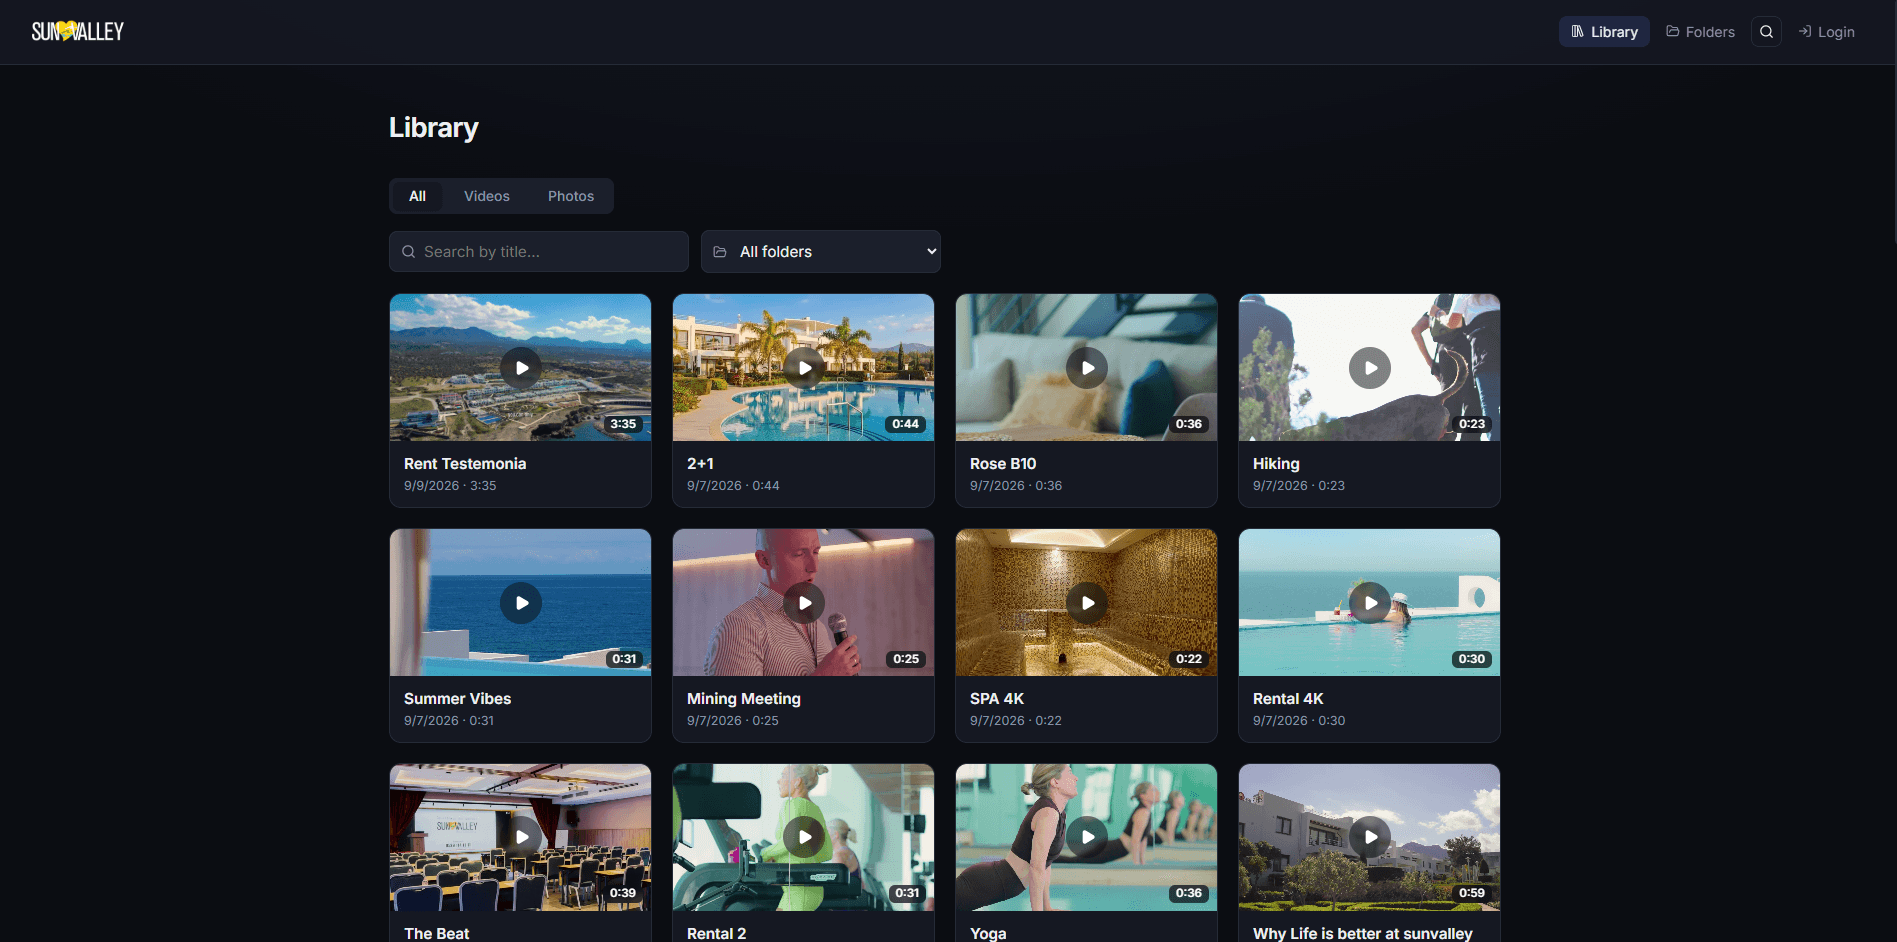This screenshot has height=942, width=1897.
Task: Click the Rental 2 card title
Action: click(x=716, y=933)
